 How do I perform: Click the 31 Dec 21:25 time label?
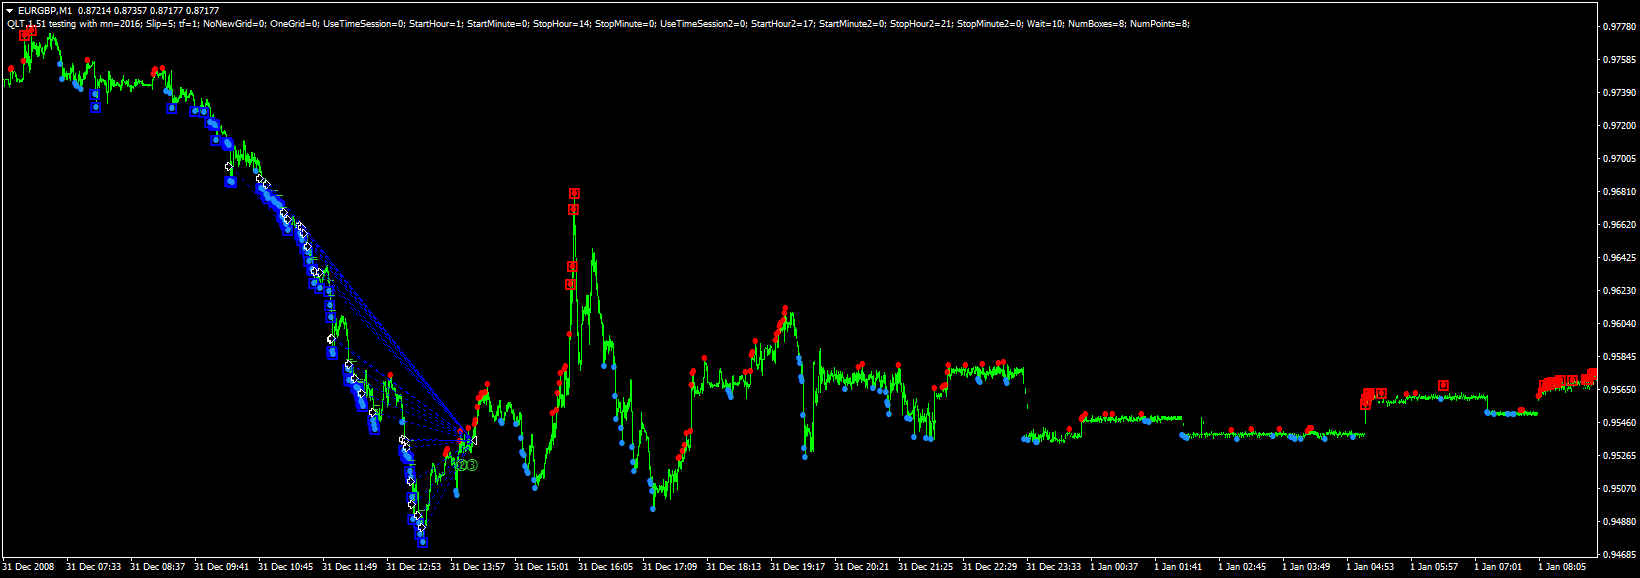point(926,567)
